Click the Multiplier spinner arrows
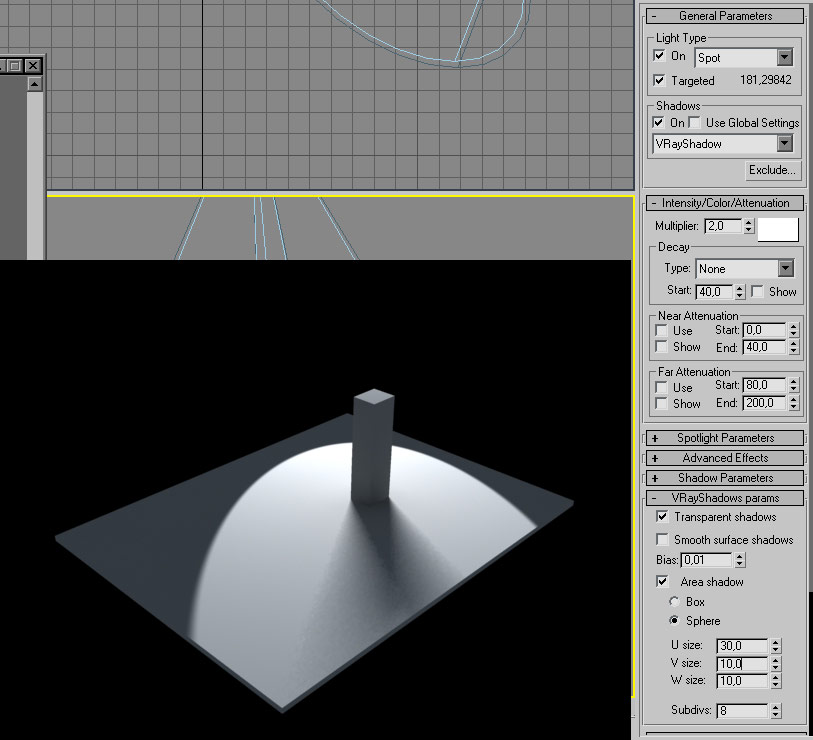 748,226
